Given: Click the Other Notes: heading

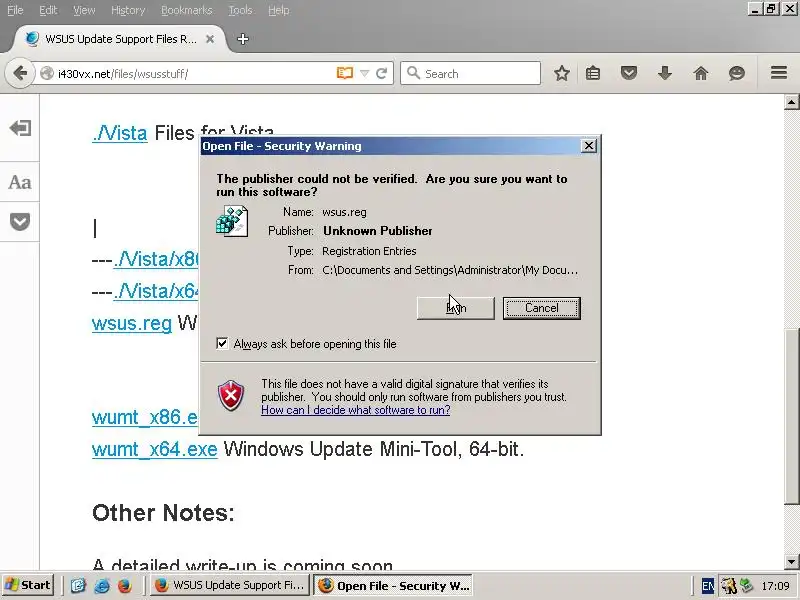Looking at the screenshot, I should (x=163, y=513).
